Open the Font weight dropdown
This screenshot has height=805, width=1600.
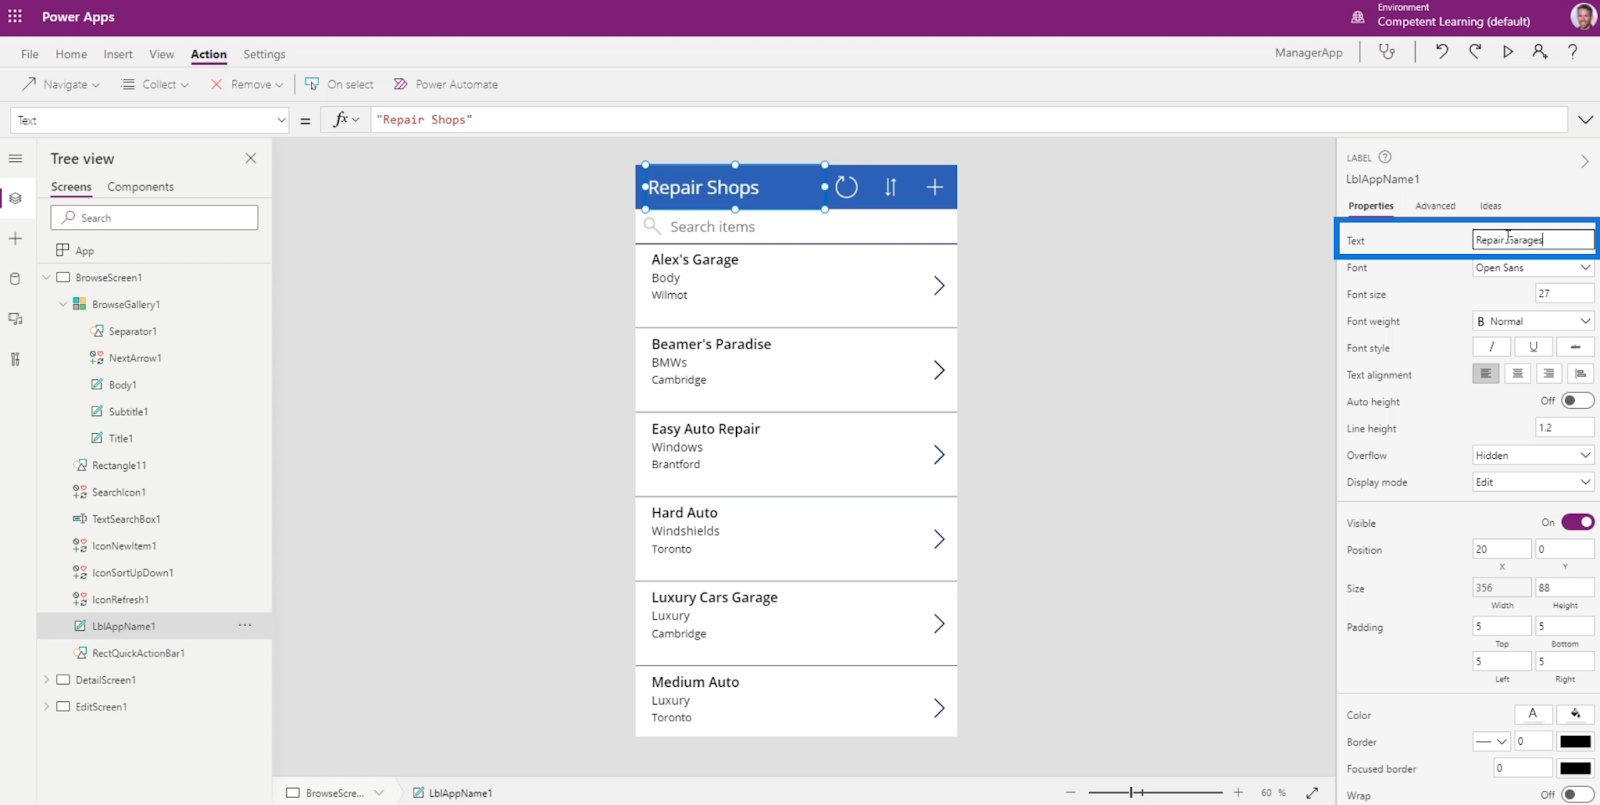[1533, 321]
